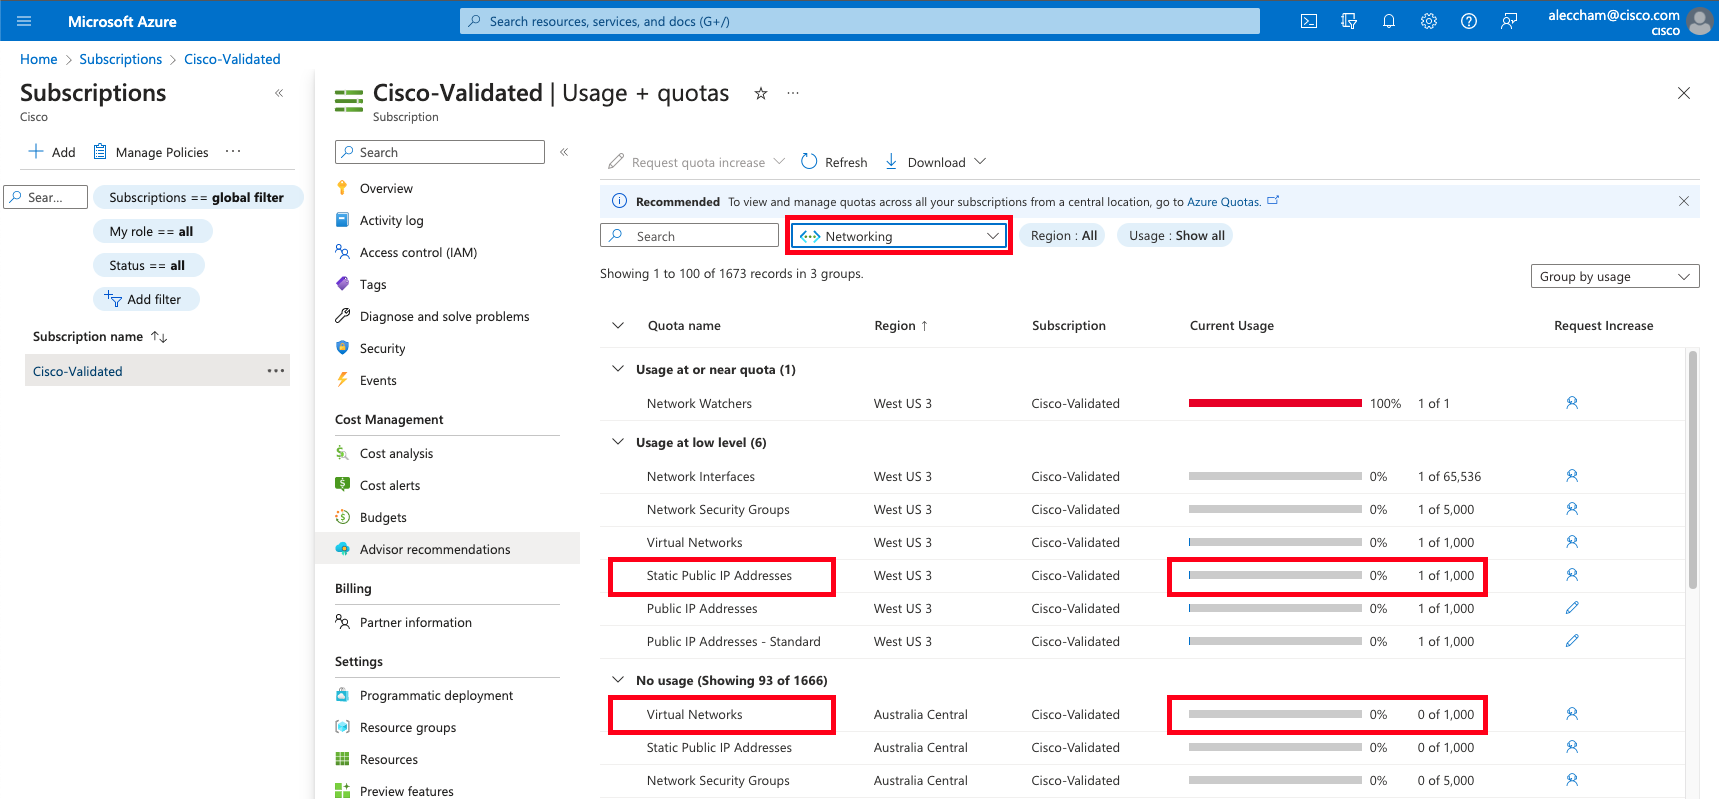The height and width of the screenshot is (799, 1719).
Task: Go to Home breadcrumb link
Action: [39, 59]
